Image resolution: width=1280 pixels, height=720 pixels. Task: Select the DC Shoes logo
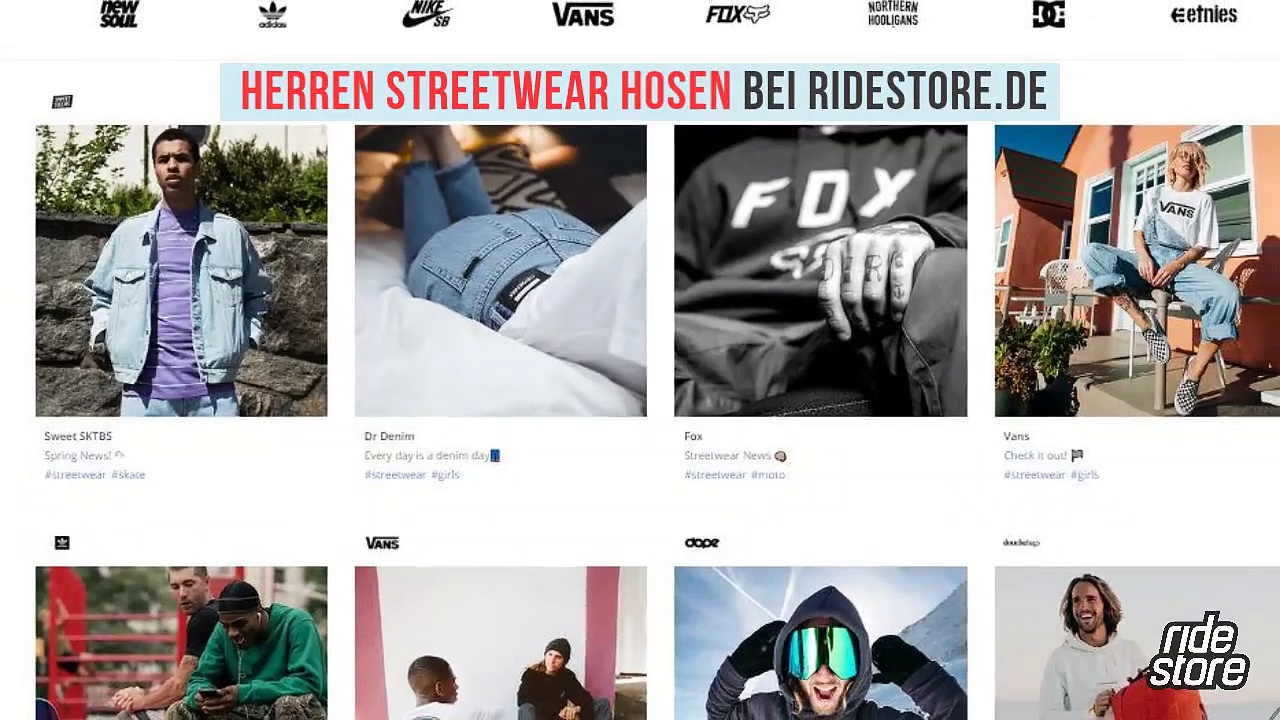pyautogui.click(x=1048, y=14)
